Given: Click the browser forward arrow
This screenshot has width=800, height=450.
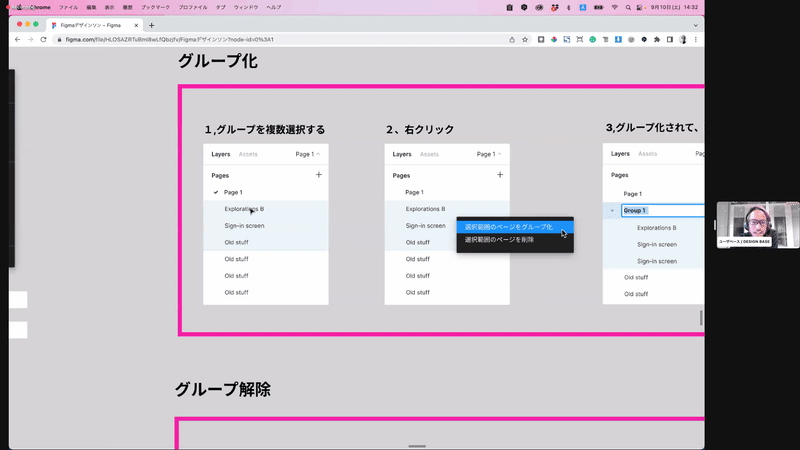Looking at the screenshot, I should point(30,39).
